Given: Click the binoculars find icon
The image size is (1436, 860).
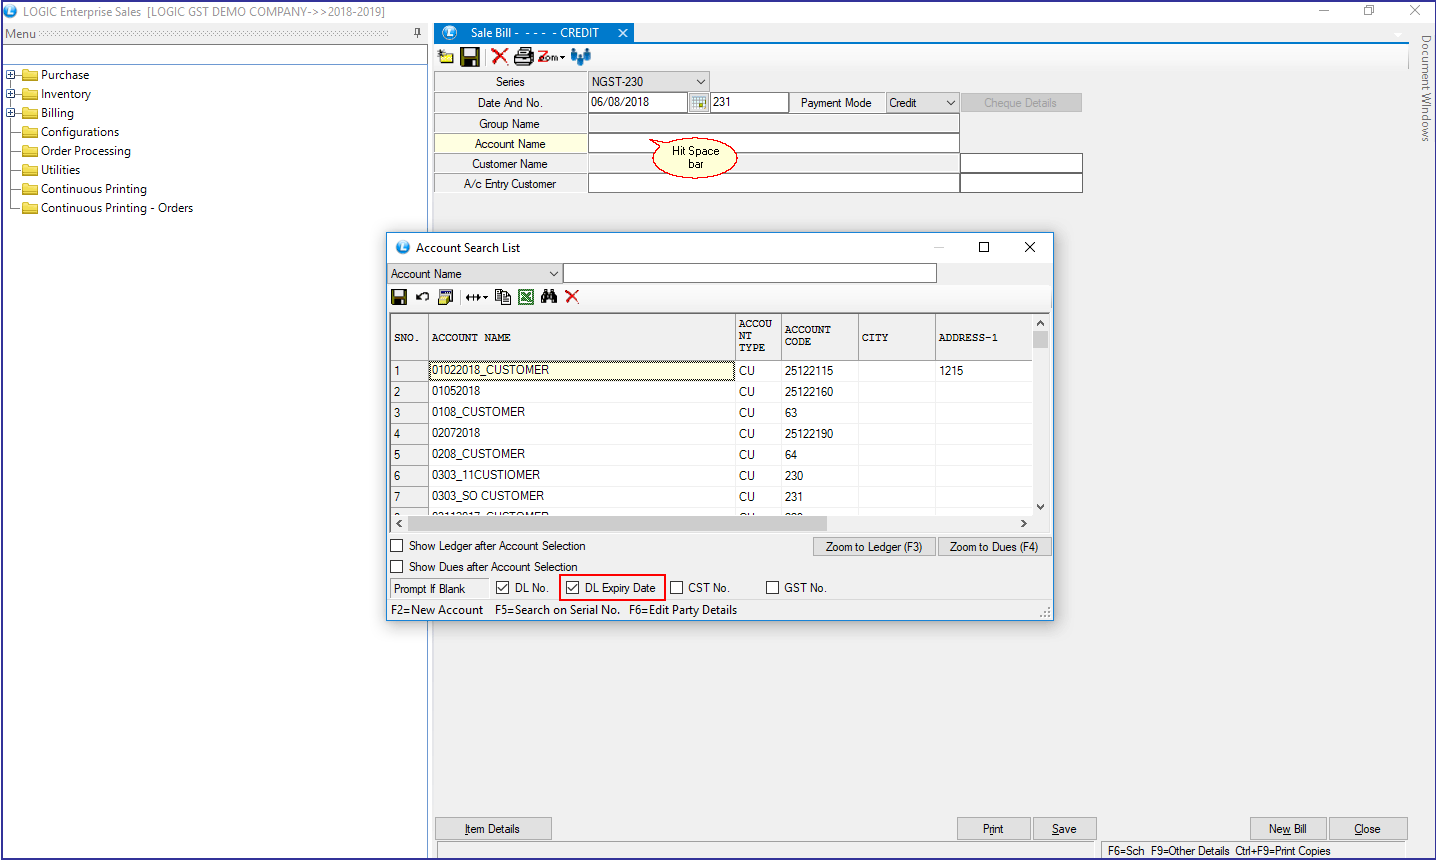Looking at the screenshot, I should [x=549, y=297].
